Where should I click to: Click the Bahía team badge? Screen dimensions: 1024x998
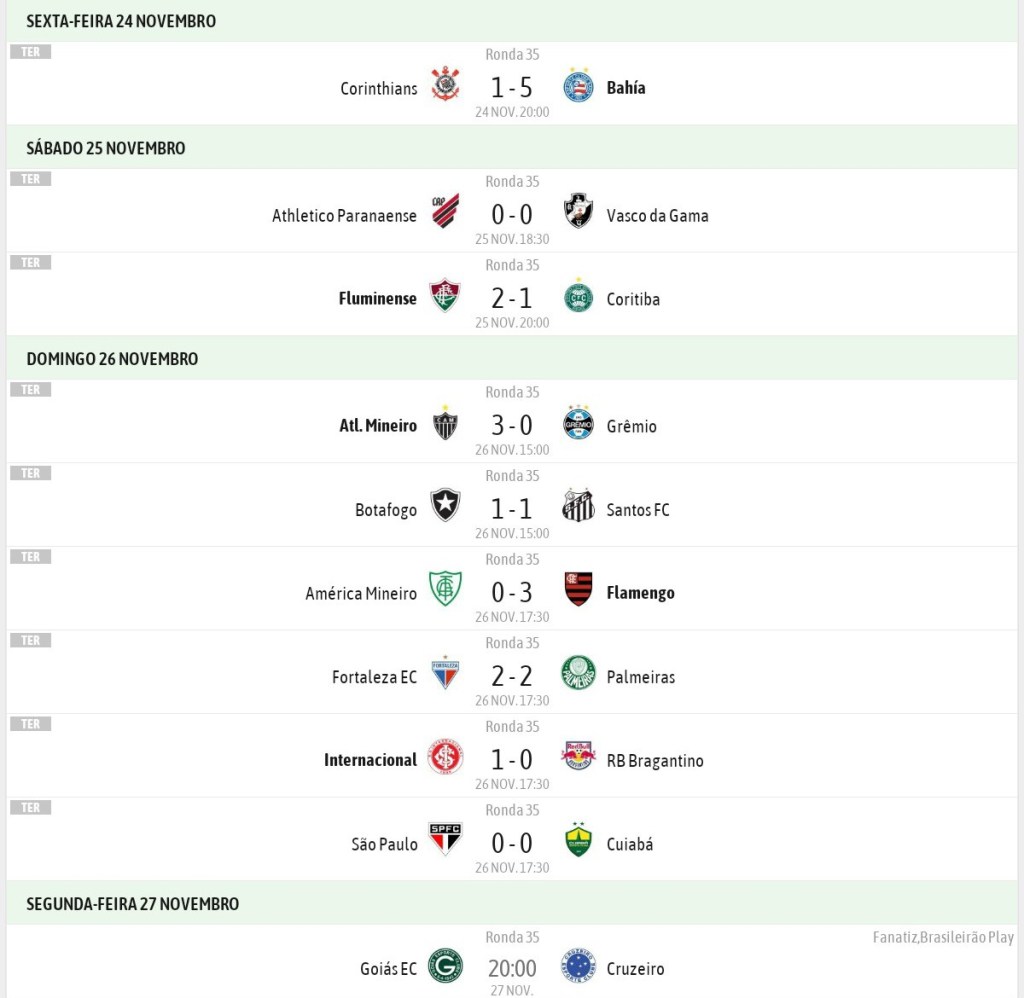point(578,86)
